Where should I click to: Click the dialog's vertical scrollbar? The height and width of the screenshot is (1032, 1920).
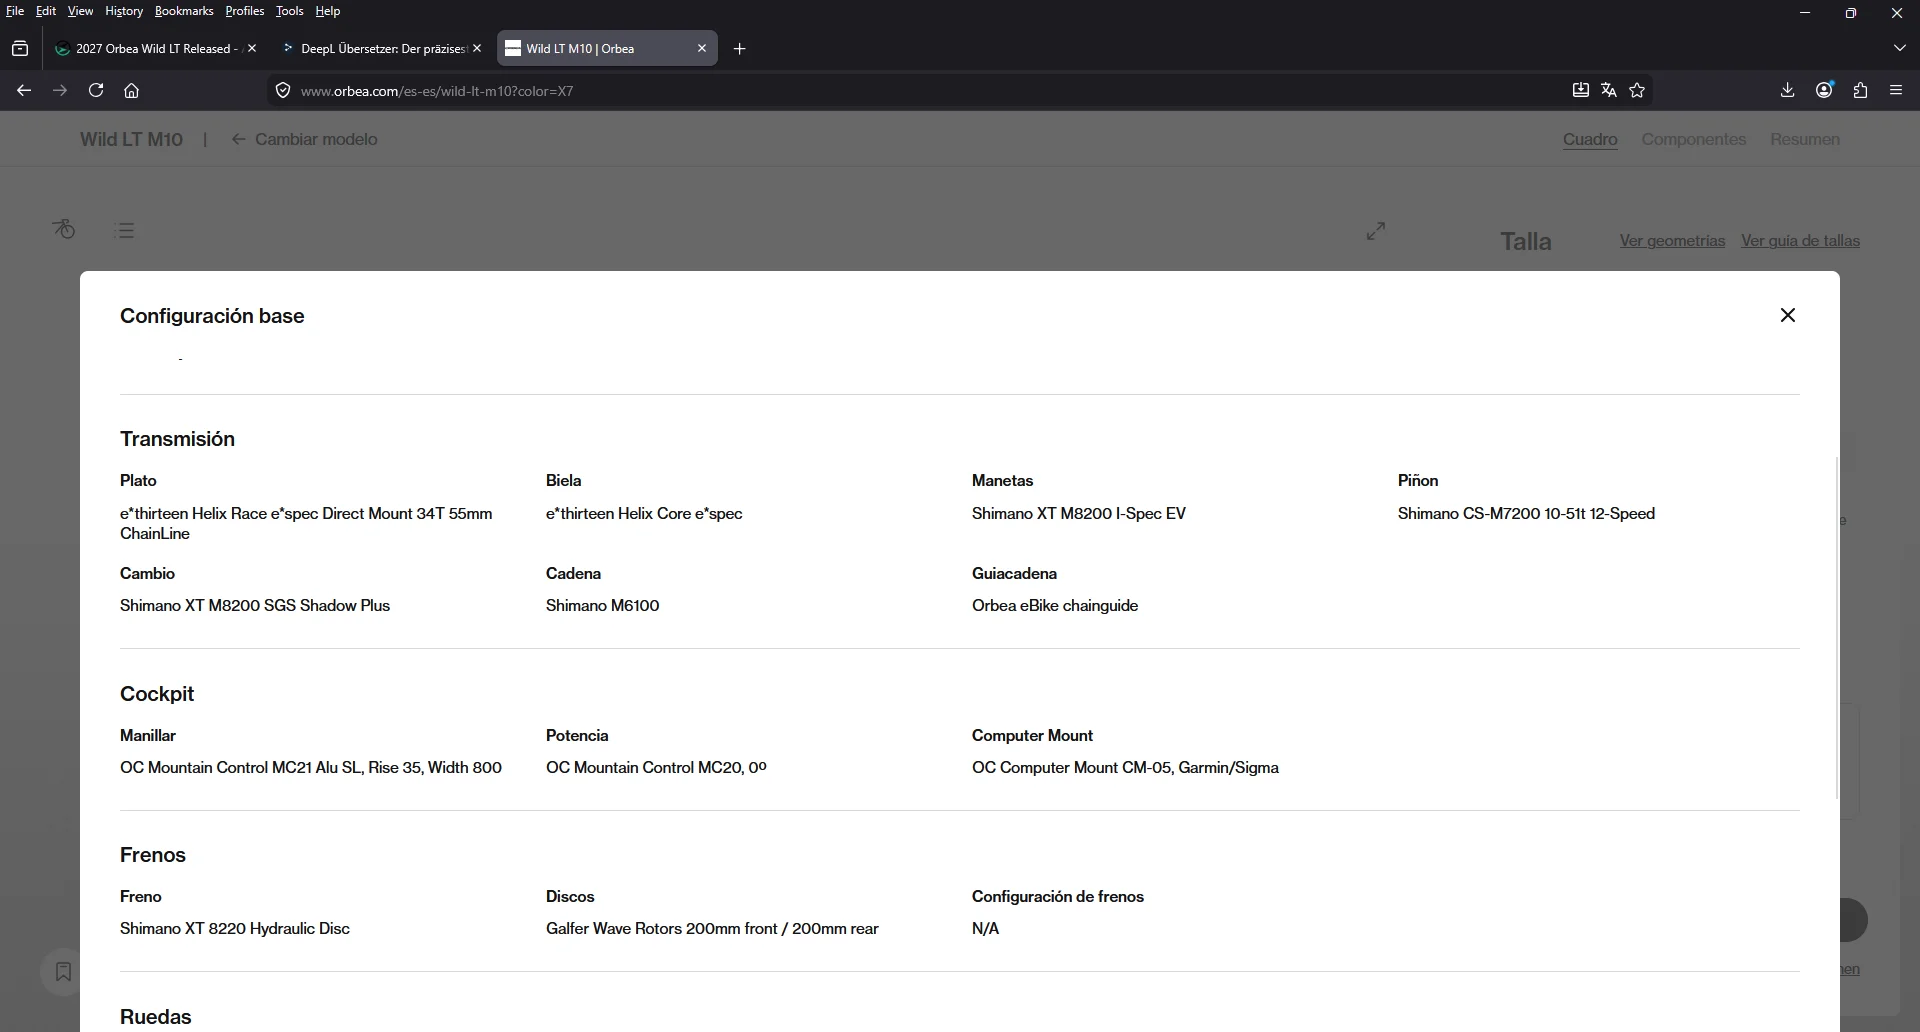[x=1837, y=628]
